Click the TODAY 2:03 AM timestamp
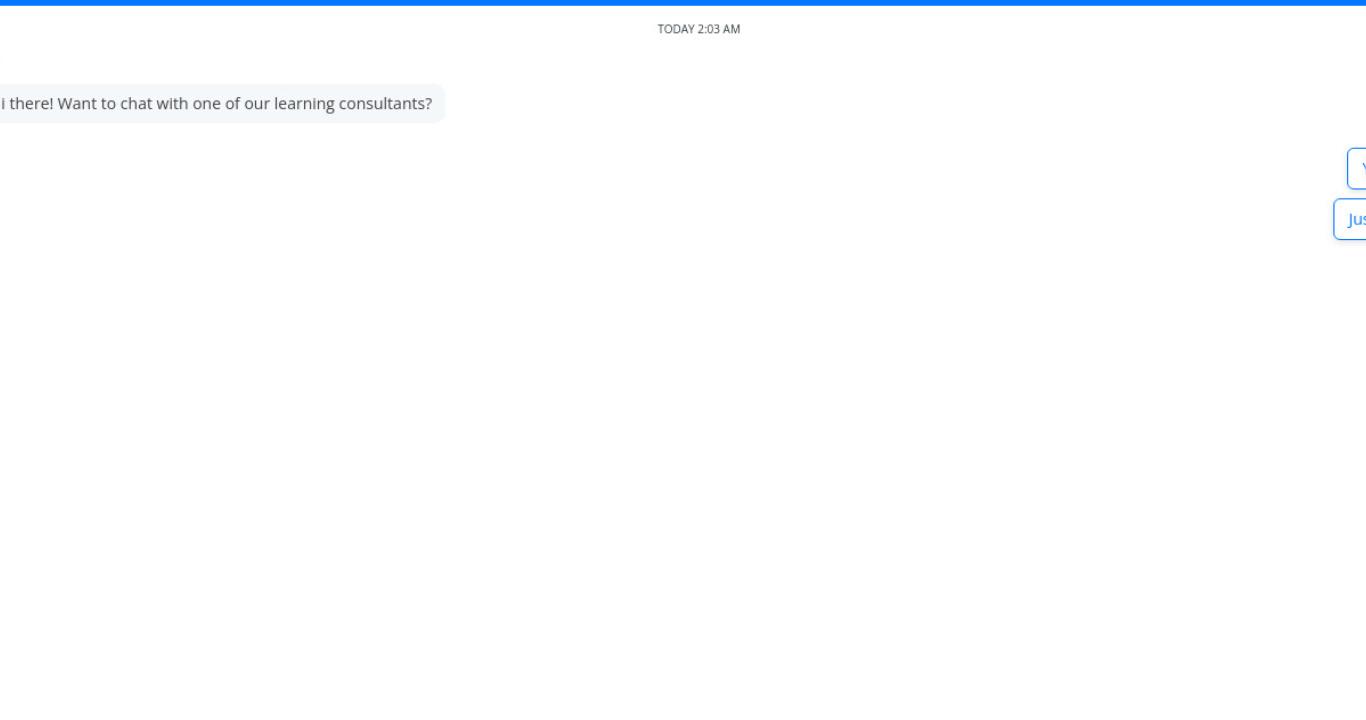Viewport: 1366px width, 720px height. click(698, 29)
